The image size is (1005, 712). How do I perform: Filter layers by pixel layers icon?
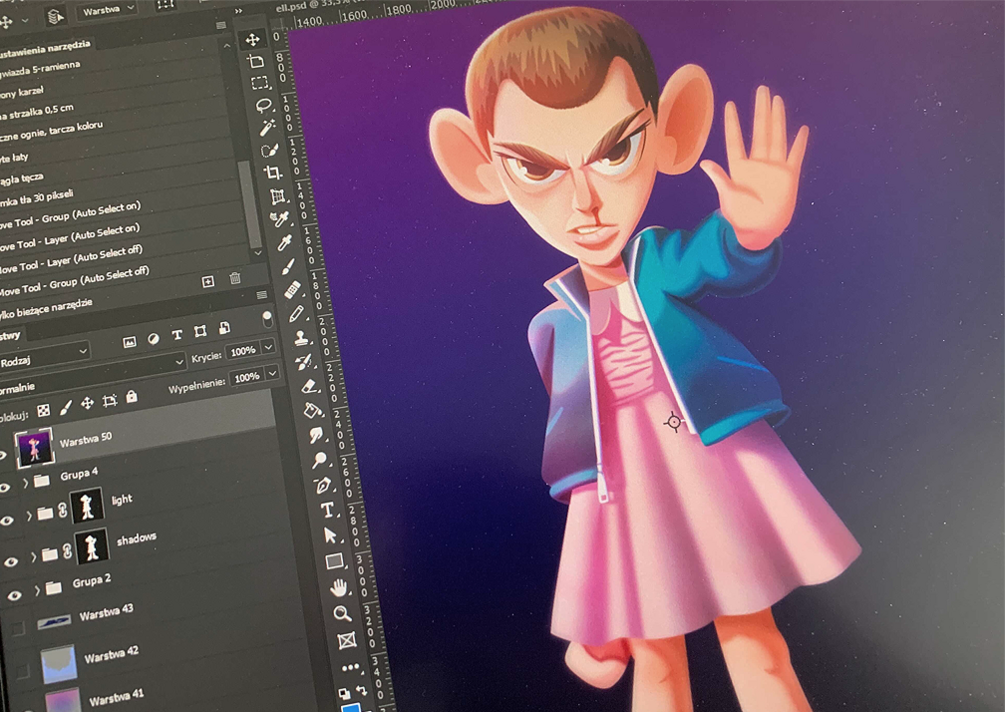point(129,342)
